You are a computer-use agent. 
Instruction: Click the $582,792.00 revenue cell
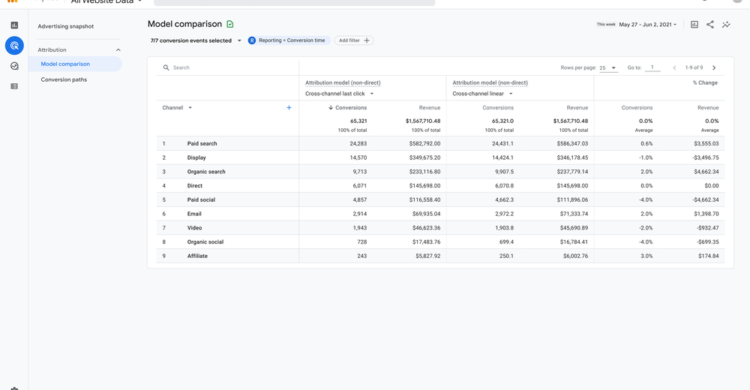[425, 144]
